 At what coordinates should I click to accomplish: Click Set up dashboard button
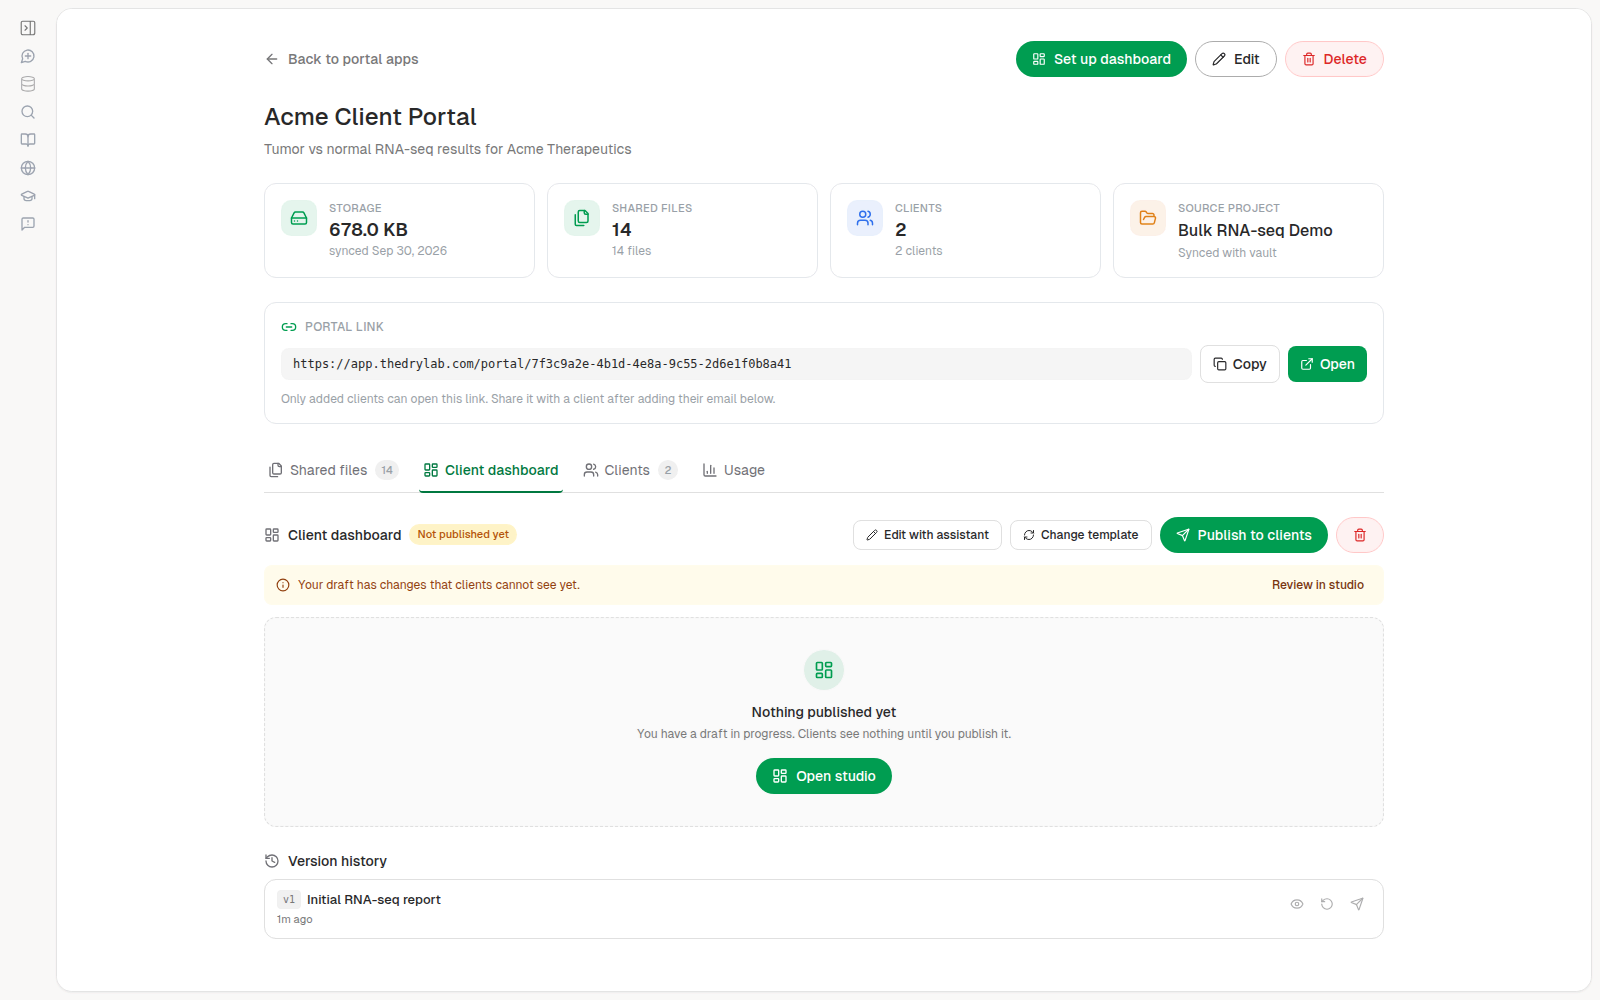[1101, 59]
